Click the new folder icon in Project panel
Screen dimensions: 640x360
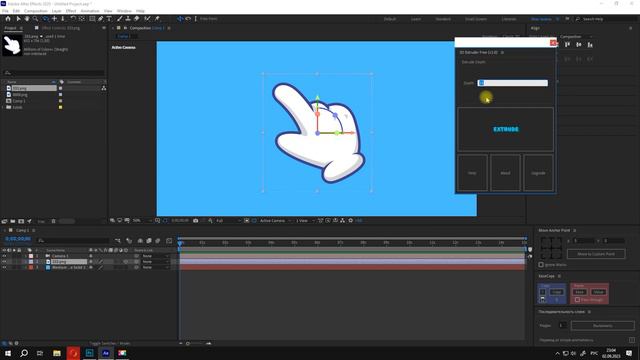(x=13, y=221)
